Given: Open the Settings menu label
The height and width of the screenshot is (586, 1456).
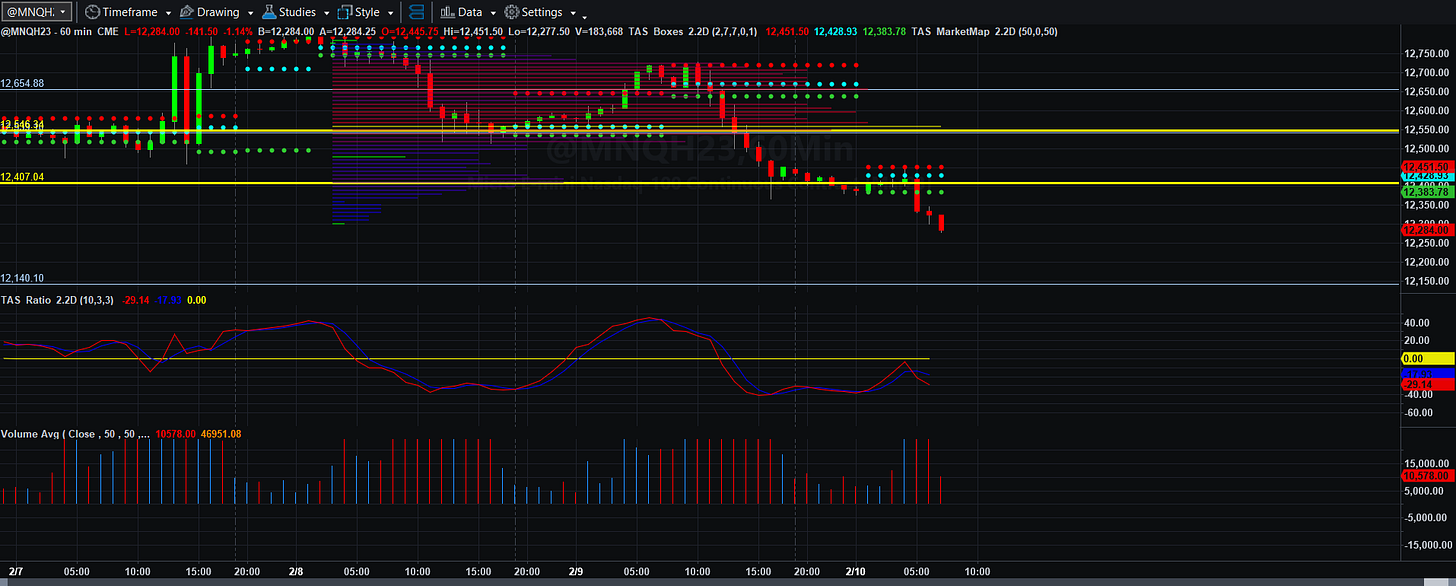Looking at the screenshot, I should (541, 12).
